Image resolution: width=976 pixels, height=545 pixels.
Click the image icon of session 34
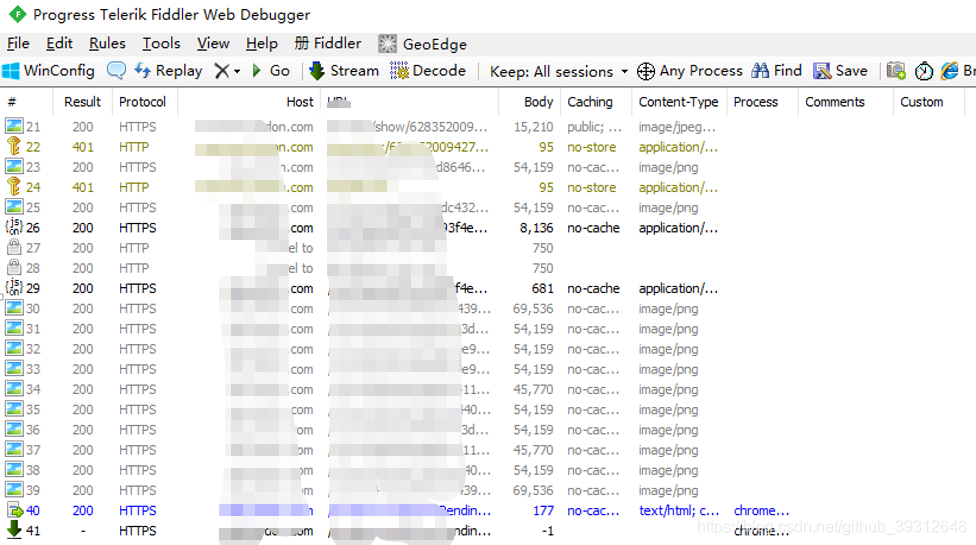[x=14, y=389]
